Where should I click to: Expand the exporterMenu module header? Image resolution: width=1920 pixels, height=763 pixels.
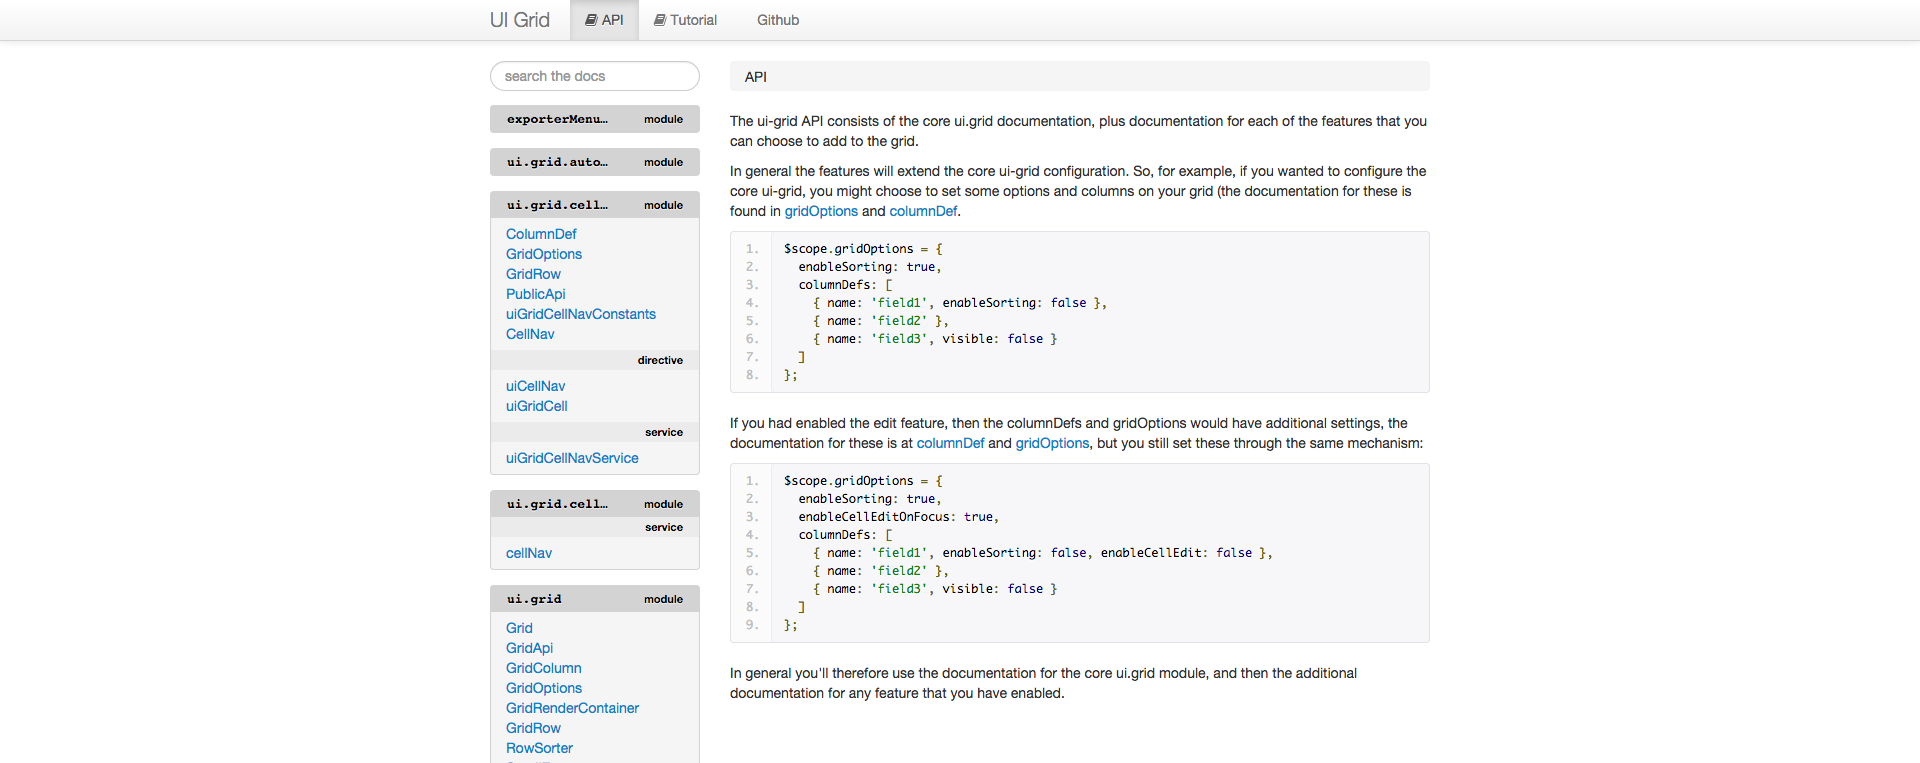pyautogui.click(x=595, y=119)
